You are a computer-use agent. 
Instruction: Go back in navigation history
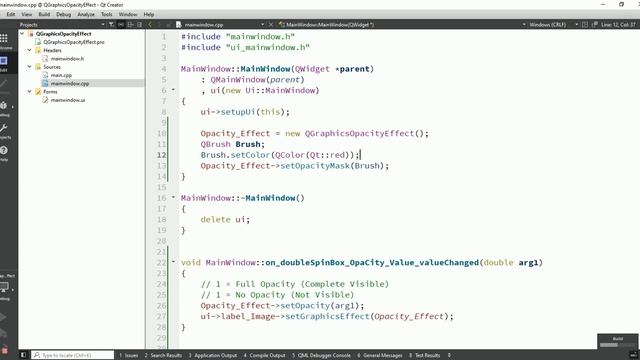click(150, 24)
